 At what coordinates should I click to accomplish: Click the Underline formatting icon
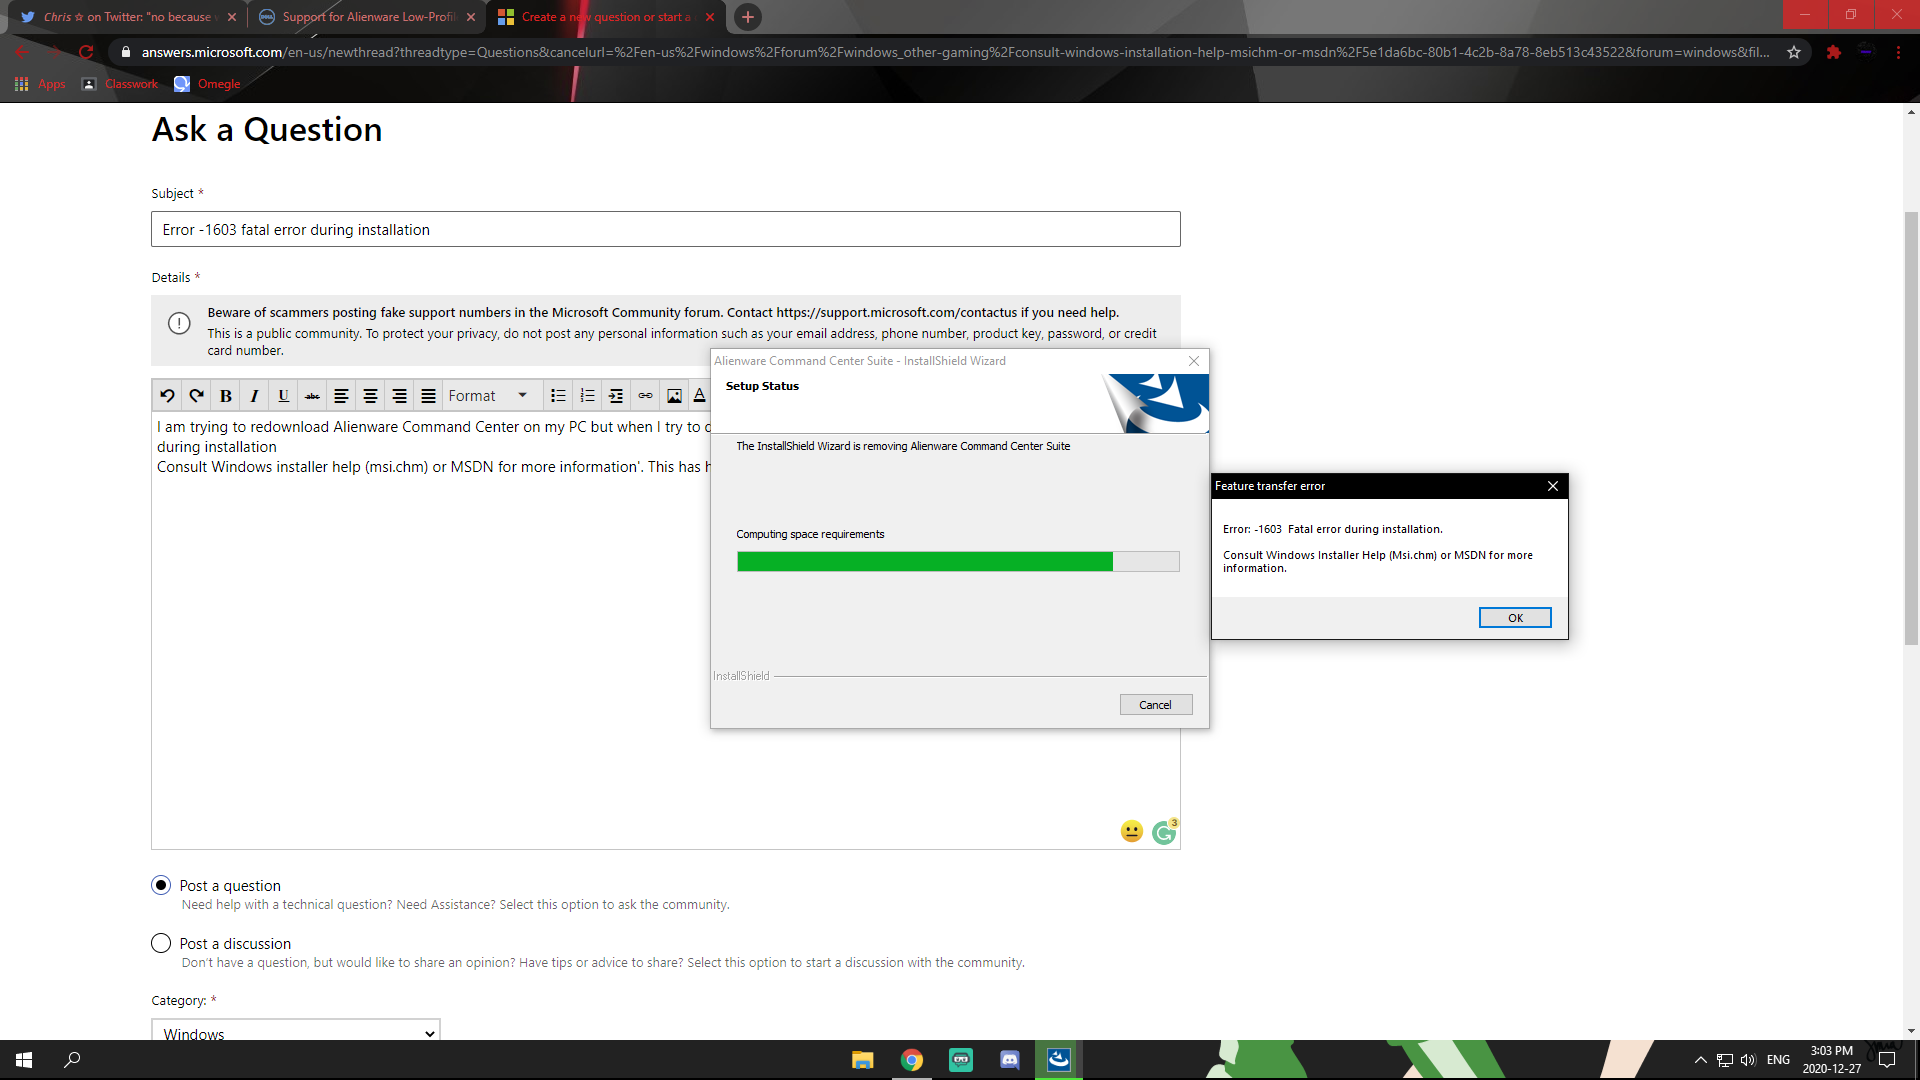(x=284, y=396)
